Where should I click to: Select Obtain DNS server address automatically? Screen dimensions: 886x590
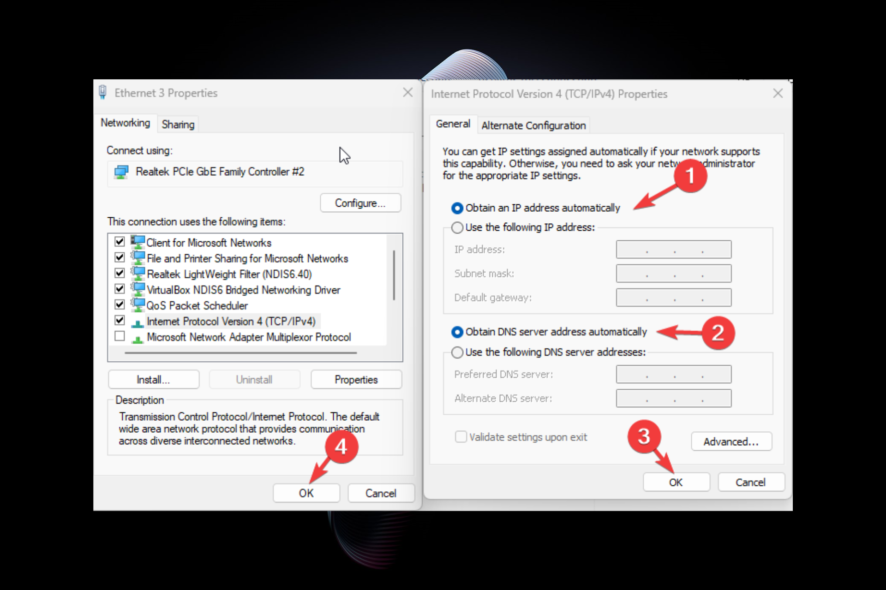point(457,332)
